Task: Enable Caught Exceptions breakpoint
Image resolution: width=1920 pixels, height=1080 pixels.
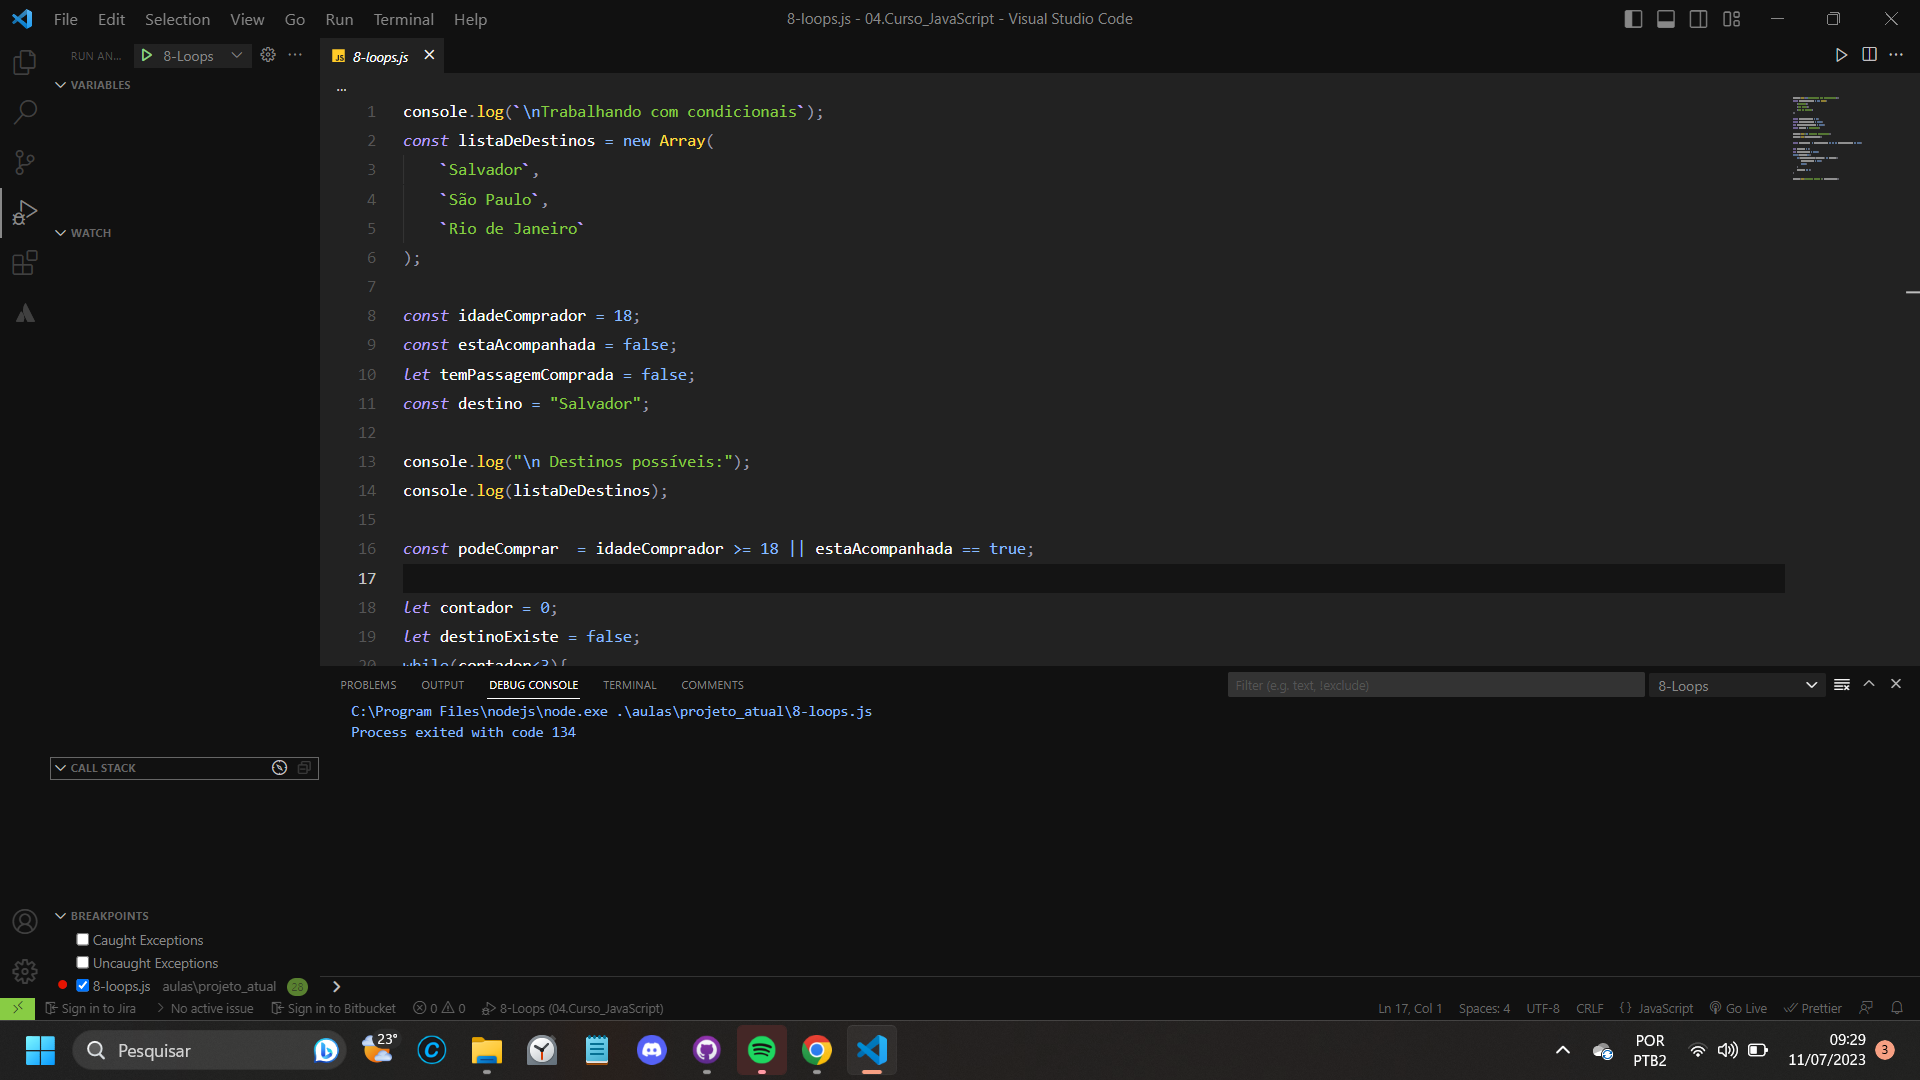Action: (x=83, y=940)
